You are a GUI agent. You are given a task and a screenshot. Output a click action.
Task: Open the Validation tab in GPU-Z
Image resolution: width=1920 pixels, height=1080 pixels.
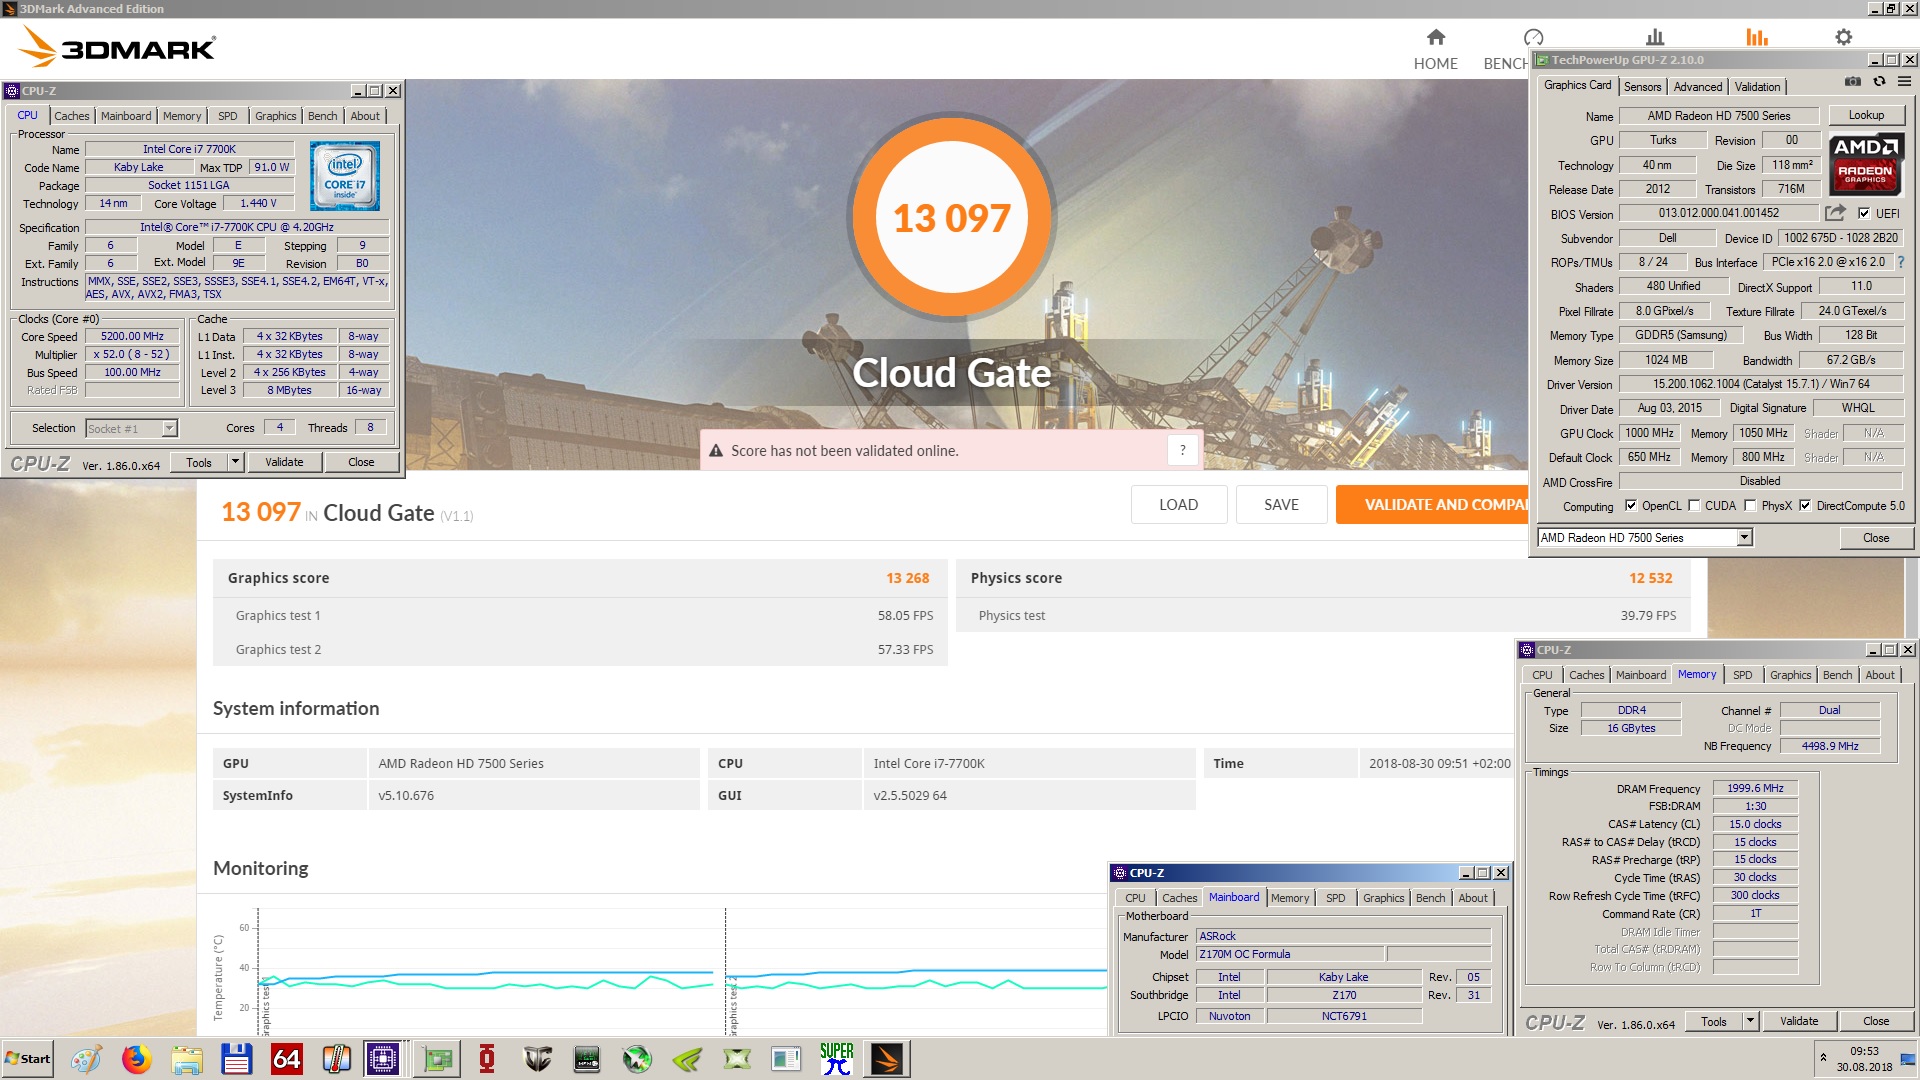pyautogui.click(x=1757, y=87)
